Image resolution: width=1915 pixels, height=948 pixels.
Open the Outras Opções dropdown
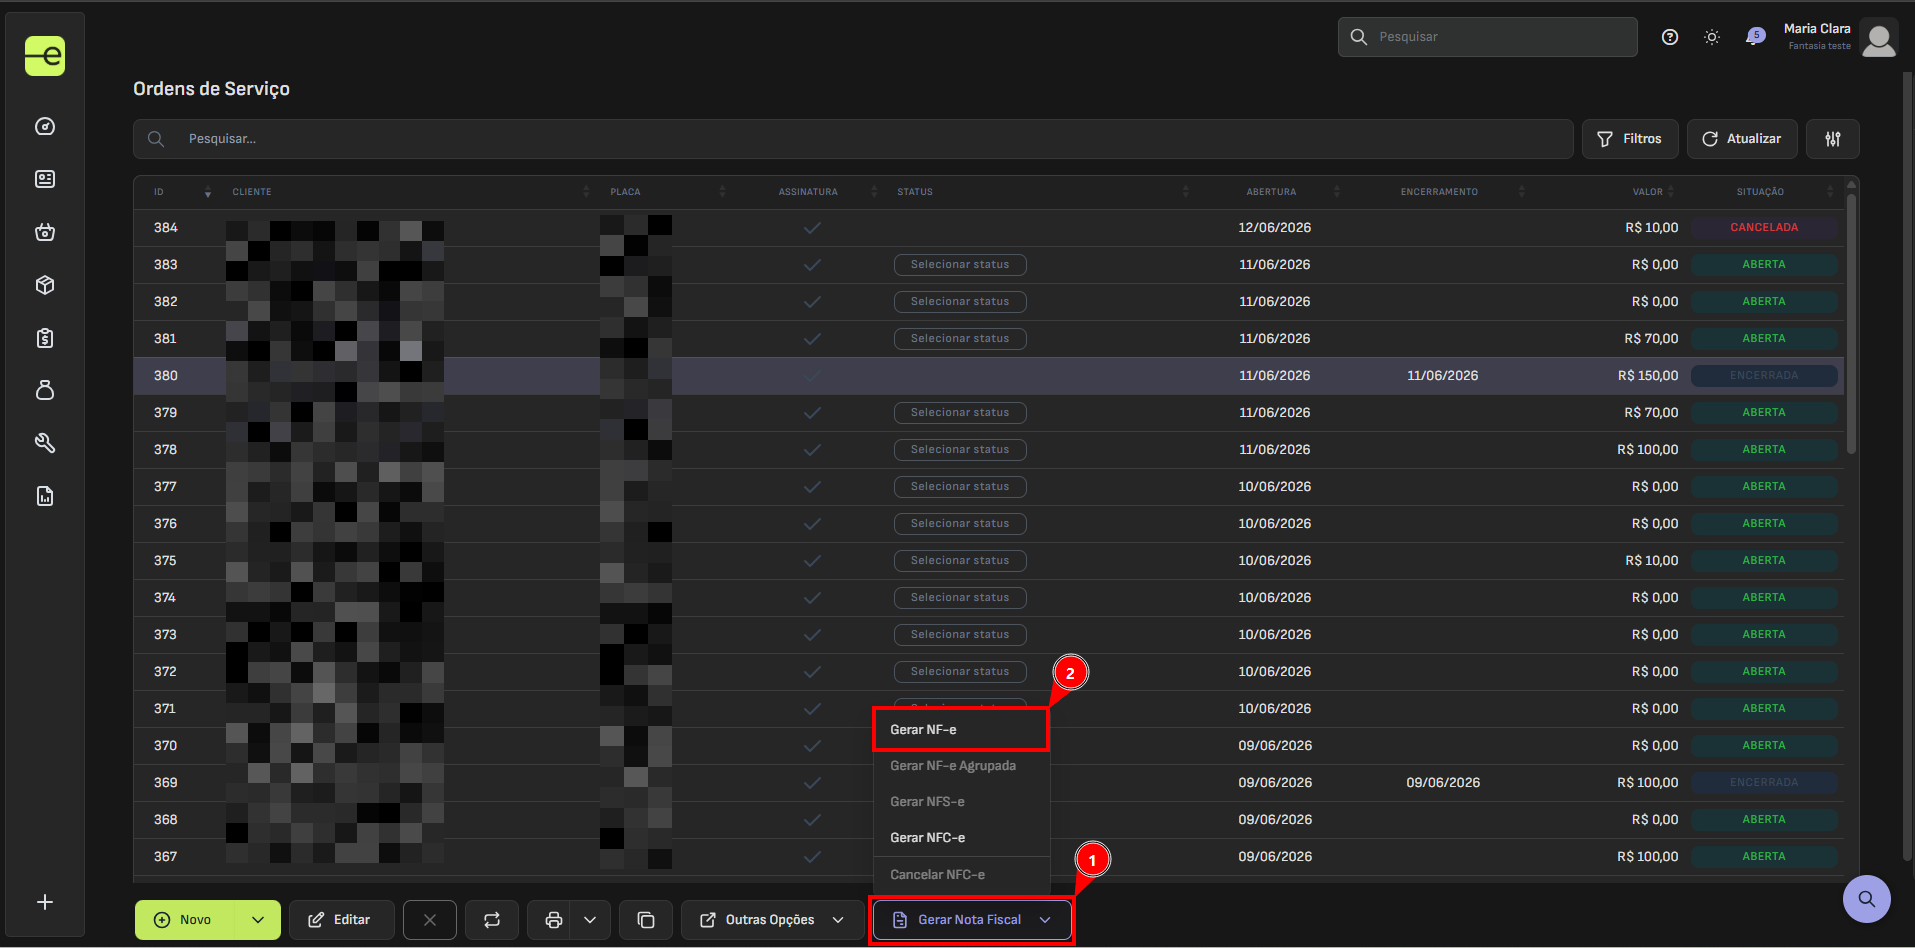(x=773, y=920)
